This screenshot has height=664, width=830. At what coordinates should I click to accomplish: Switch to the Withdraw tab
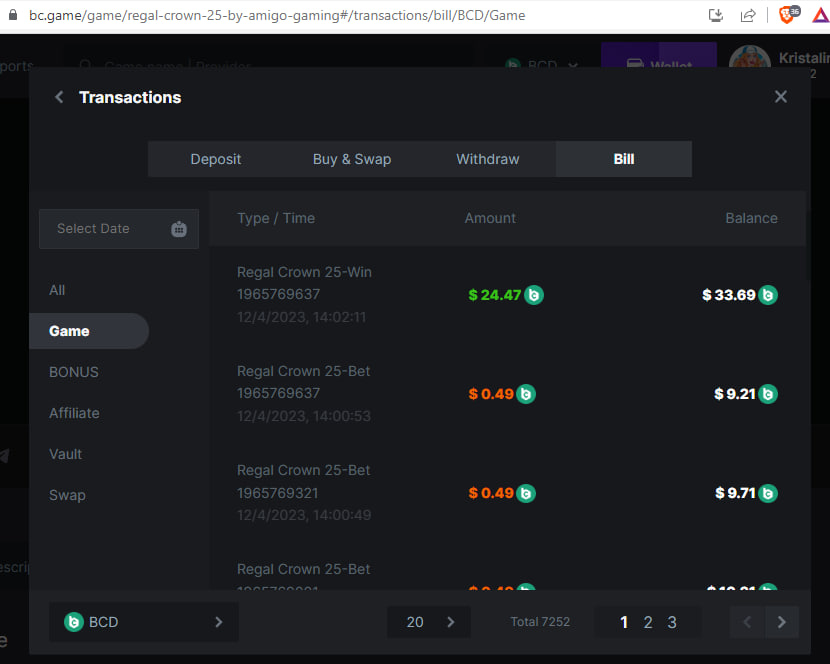pyautogui.click(x=488, y=159)
